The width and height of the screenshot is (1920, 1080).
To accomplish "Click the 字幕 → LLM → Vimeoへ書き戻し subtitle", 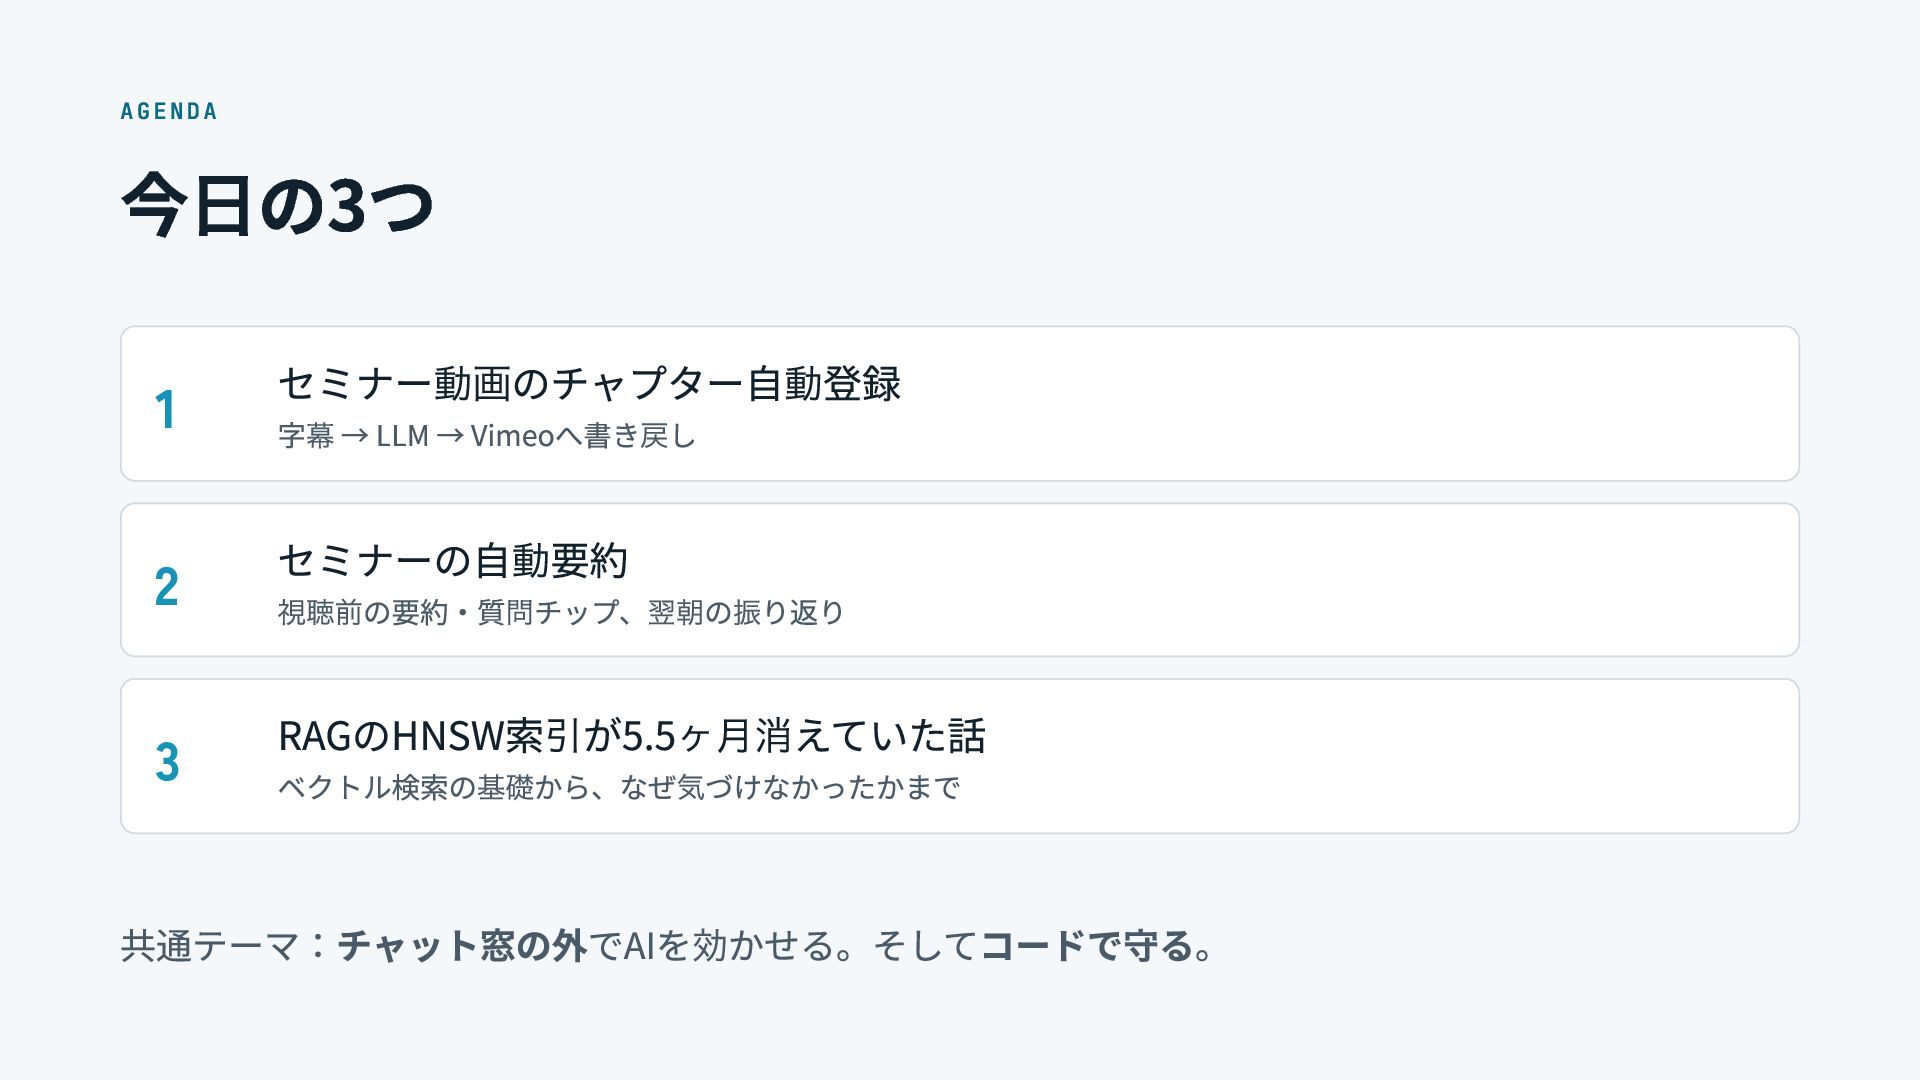I will [x=486, y=436].
